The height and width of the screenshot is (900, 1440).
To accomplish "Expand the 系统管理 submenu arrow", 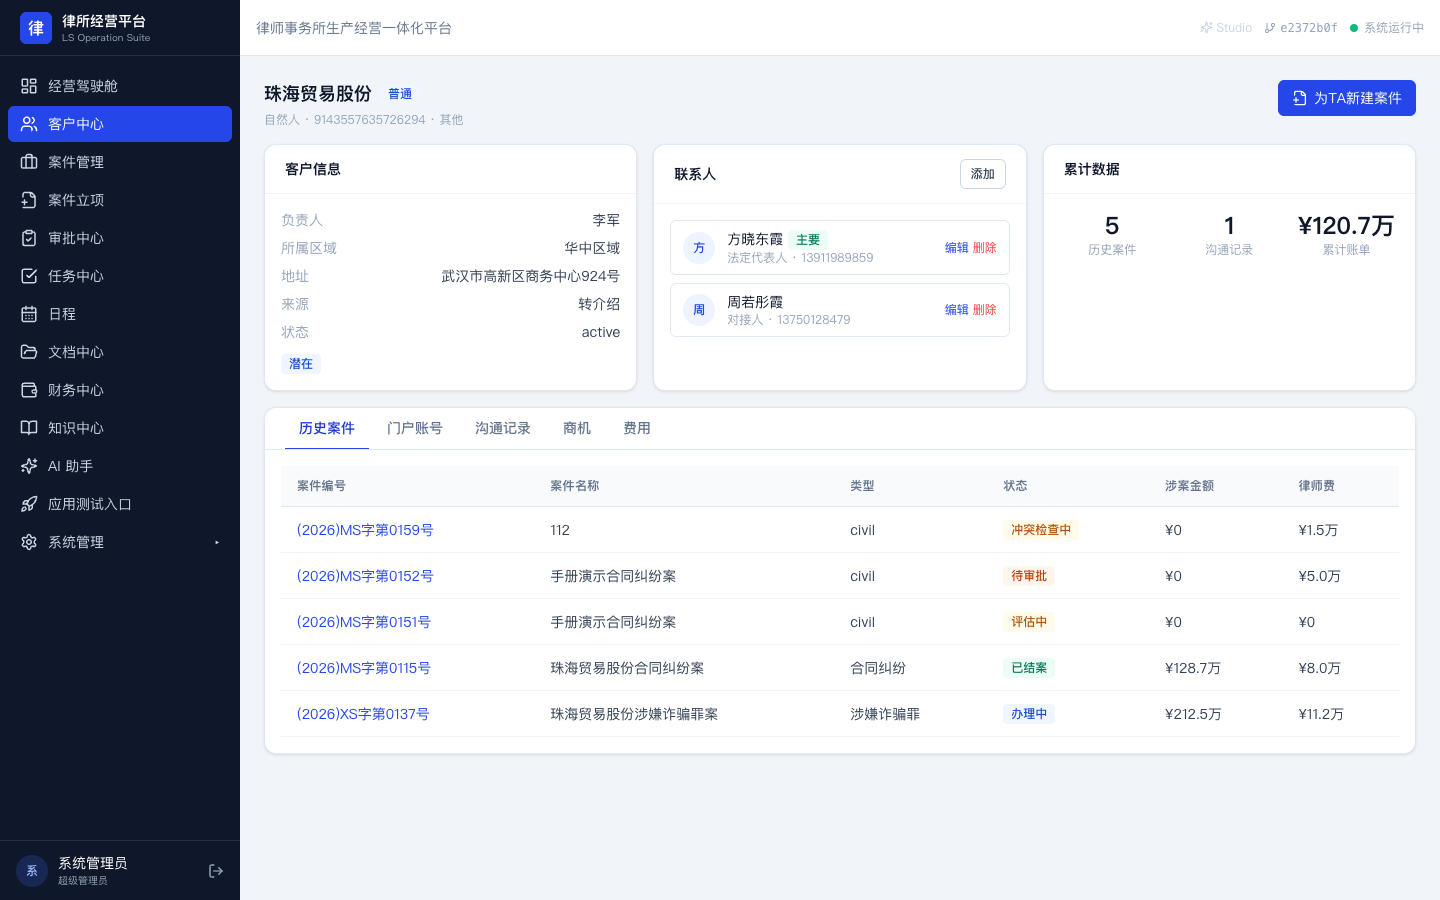I will [217, 543].
